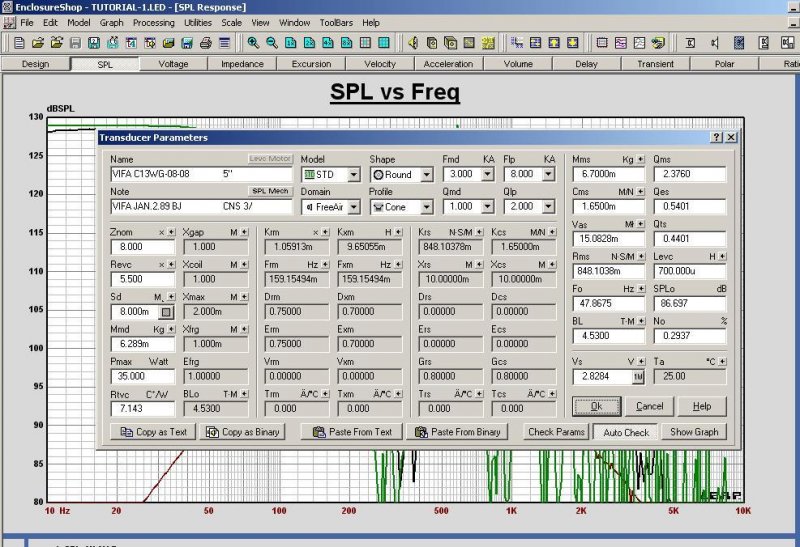
Task: Click the Show Graph button
Action: [x=694, y=432]
